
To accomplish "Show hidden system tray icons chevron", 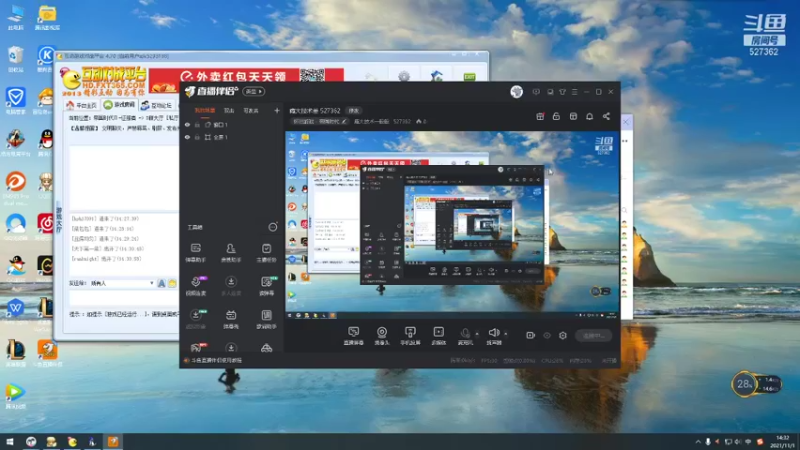I will (697, 442).
